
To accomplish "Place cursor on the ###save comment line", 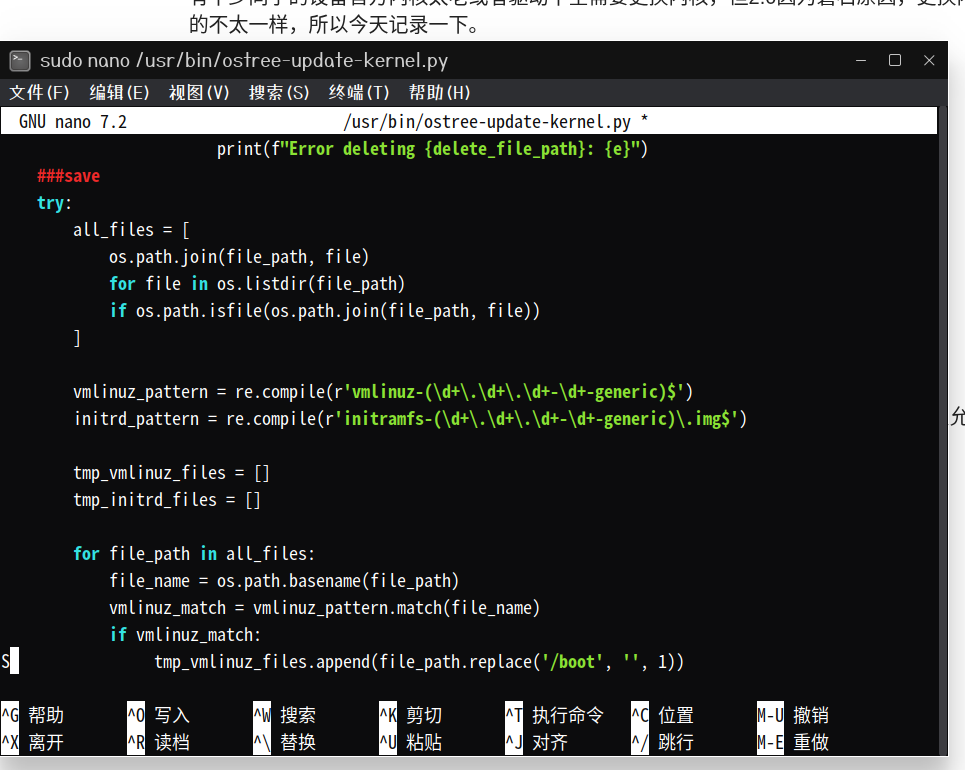I will tap(68, 176).
